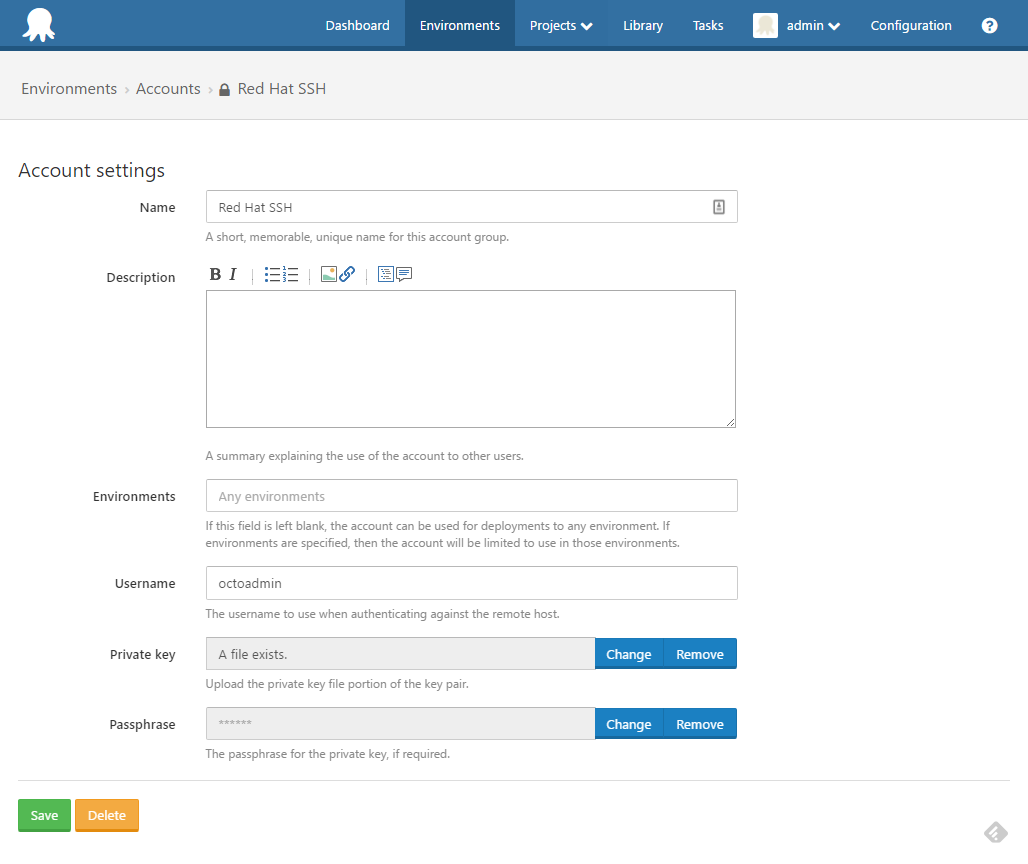Apply bold formatting in the description editor
Image resolution: width=1028 pixels, height=864 pixels.
tap(215, 274)
